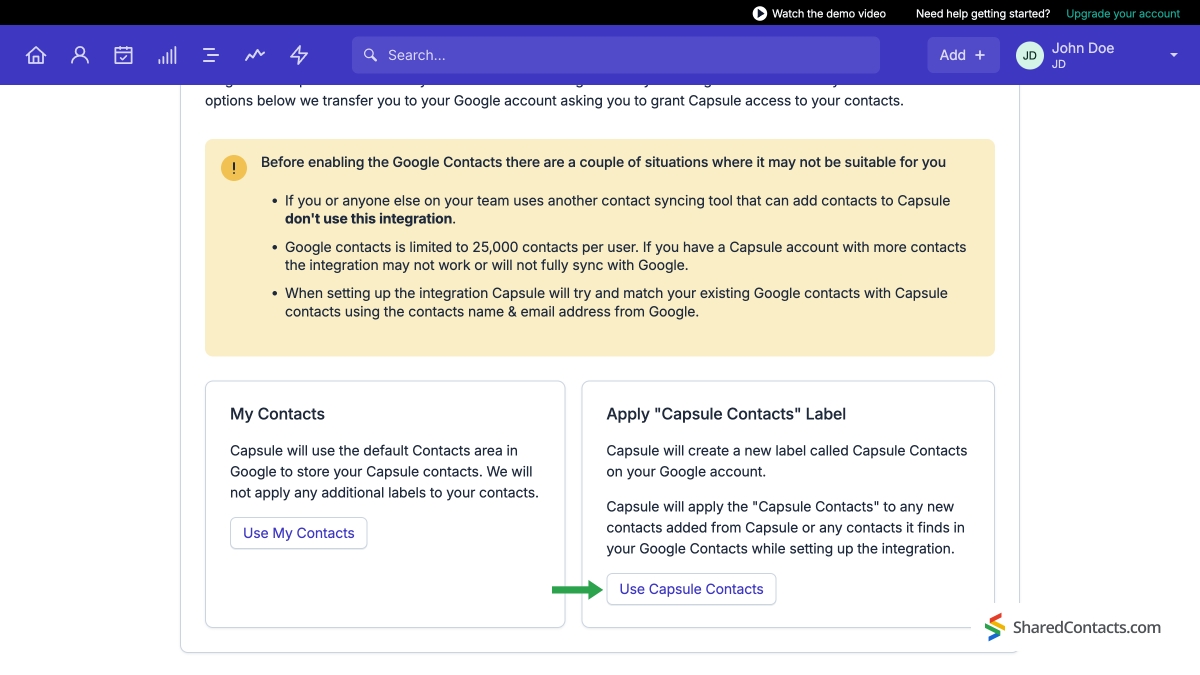
Task: Focus the Search input field
Action: pos(616,55)
